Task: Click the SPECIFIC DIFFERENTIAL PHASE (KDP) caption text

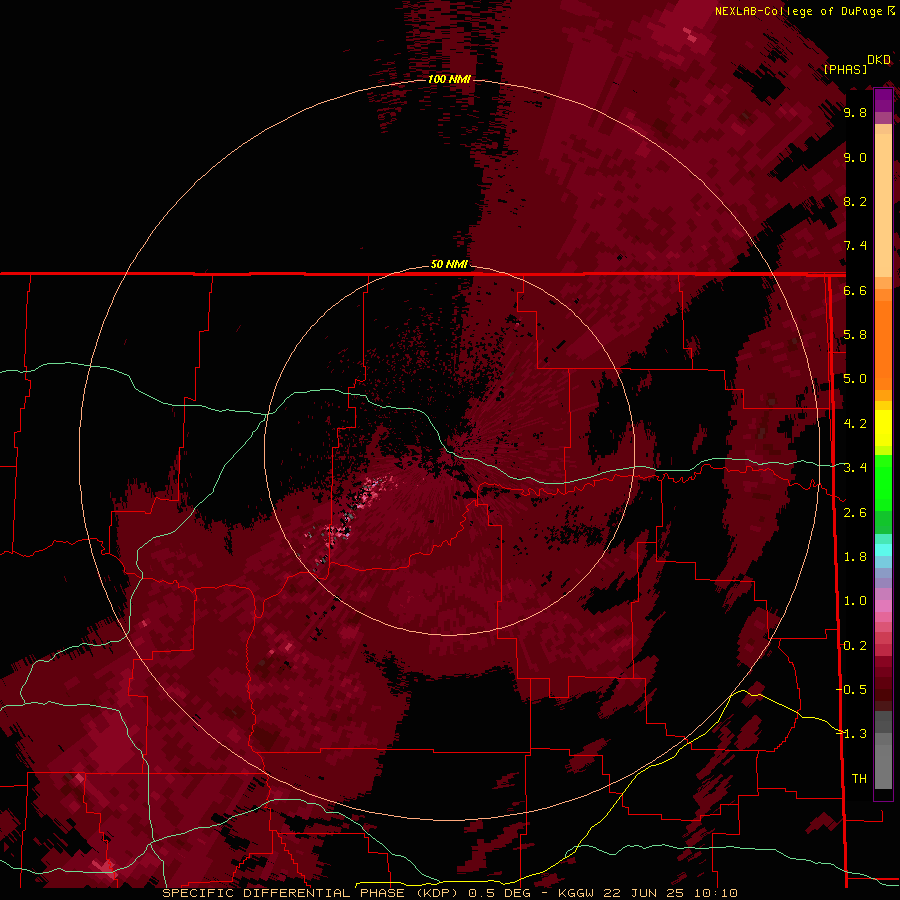Action: pyautogui.click(x=312, y=893)
